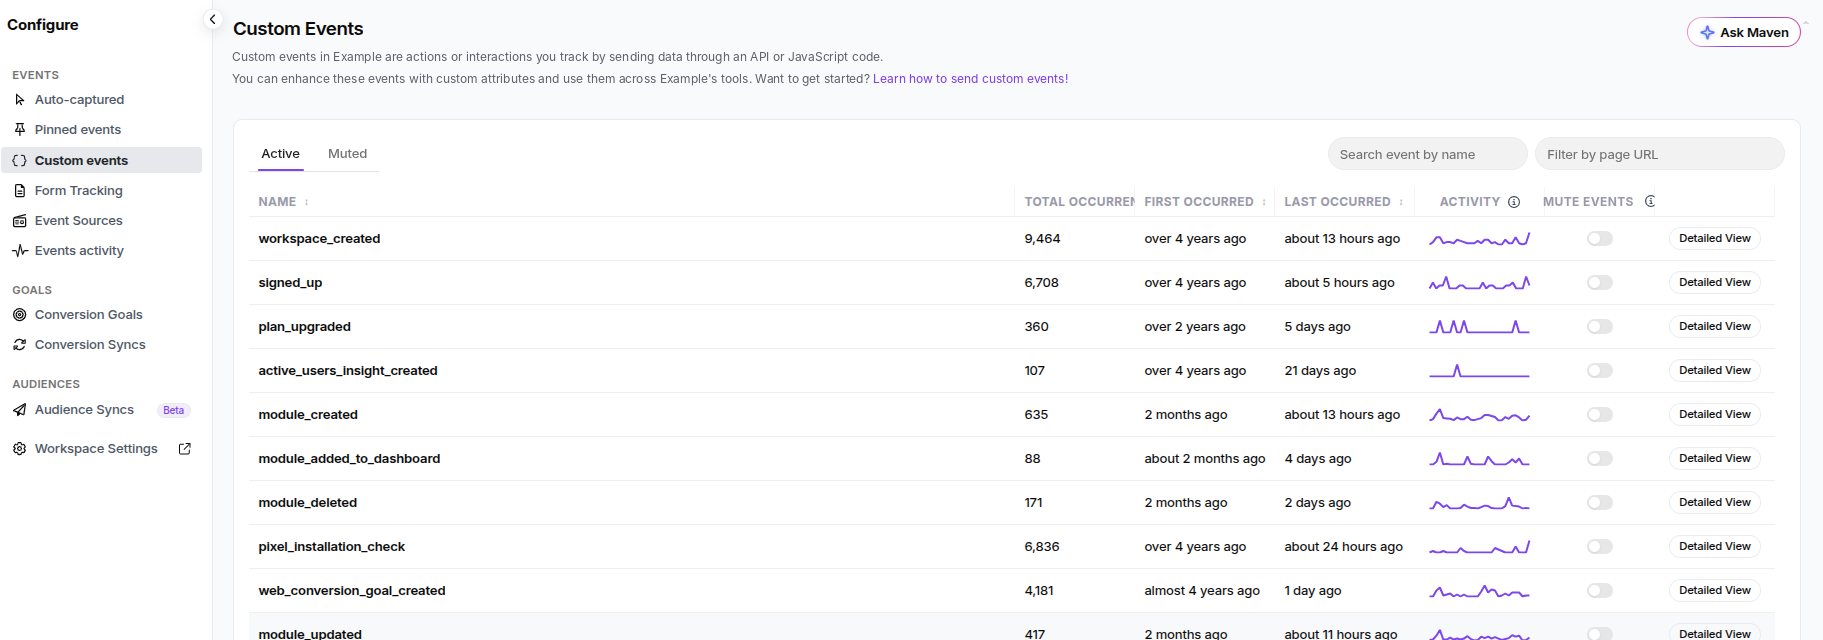Switch to the Muted tab

click(x=348, y=154)
